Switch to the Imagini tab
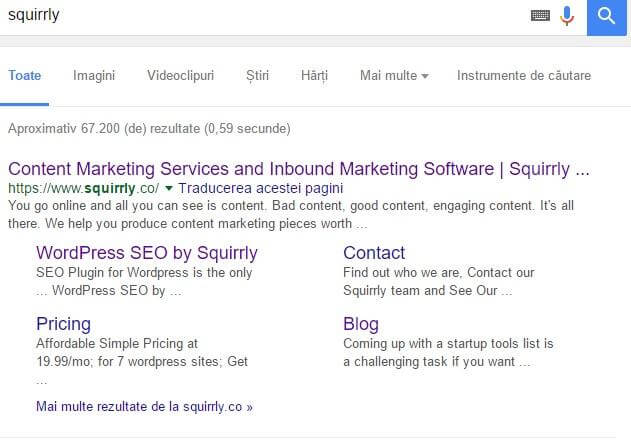The width and height of the screenshot is (631, 442). [x=94, y=76]
